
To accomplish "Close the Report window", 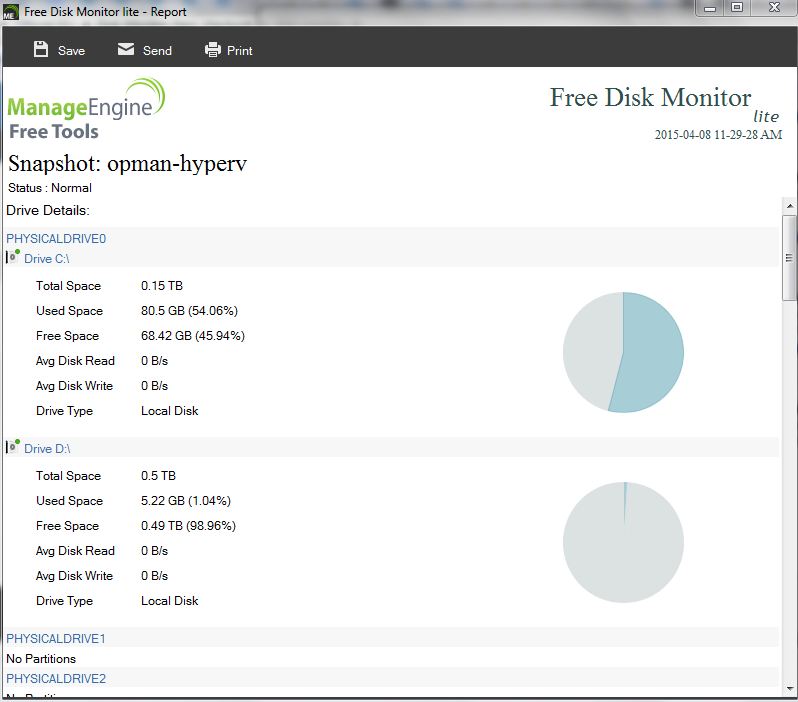I will [774, 8].
